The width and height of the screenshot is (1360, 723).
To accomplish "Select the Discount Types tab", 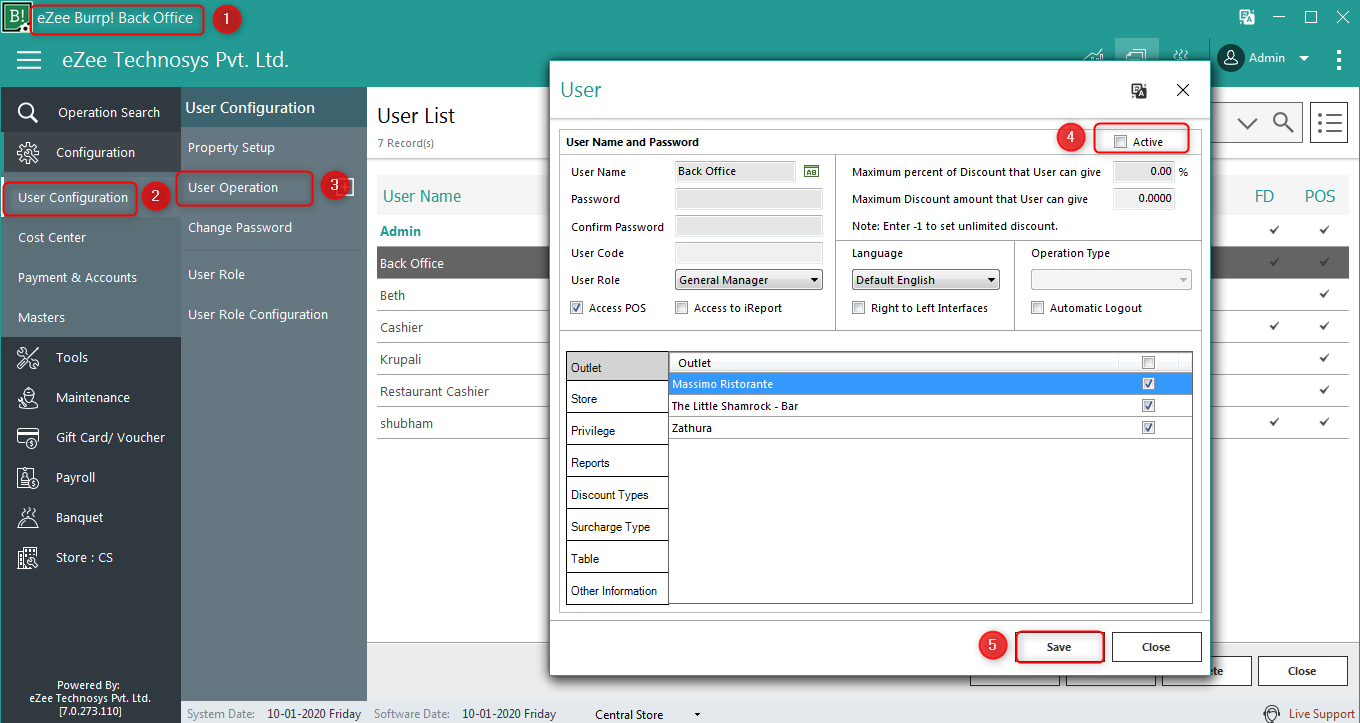I will [617, 494].
